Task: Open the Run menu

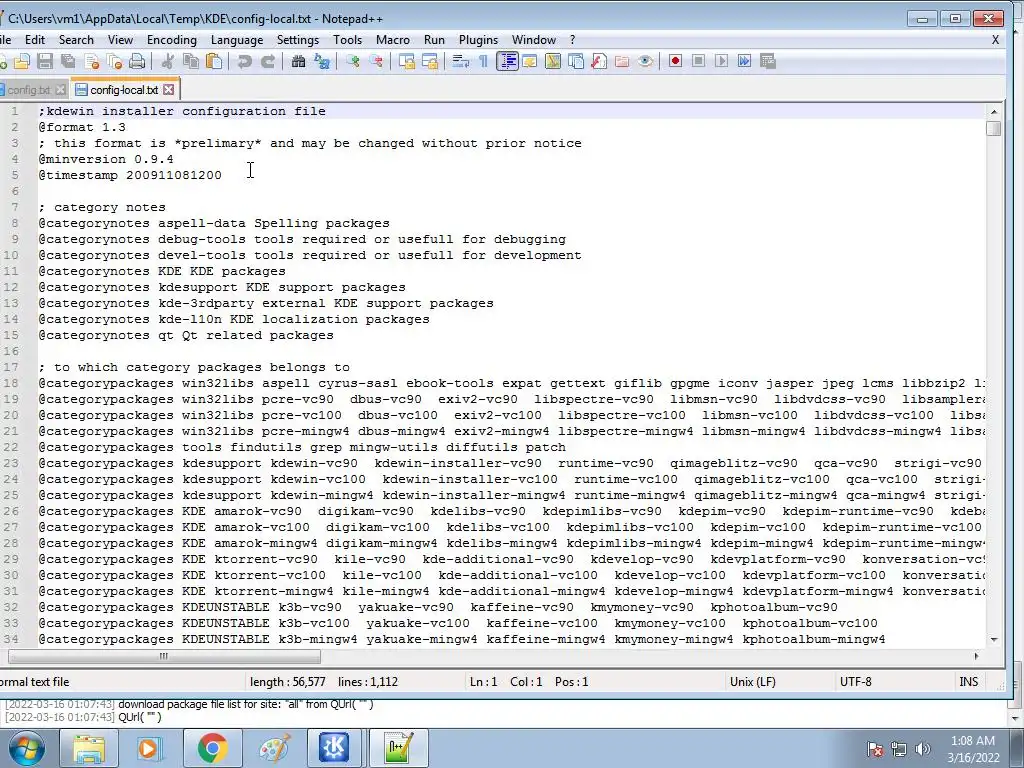Action: pyautogui.click(x=434, y=40)
